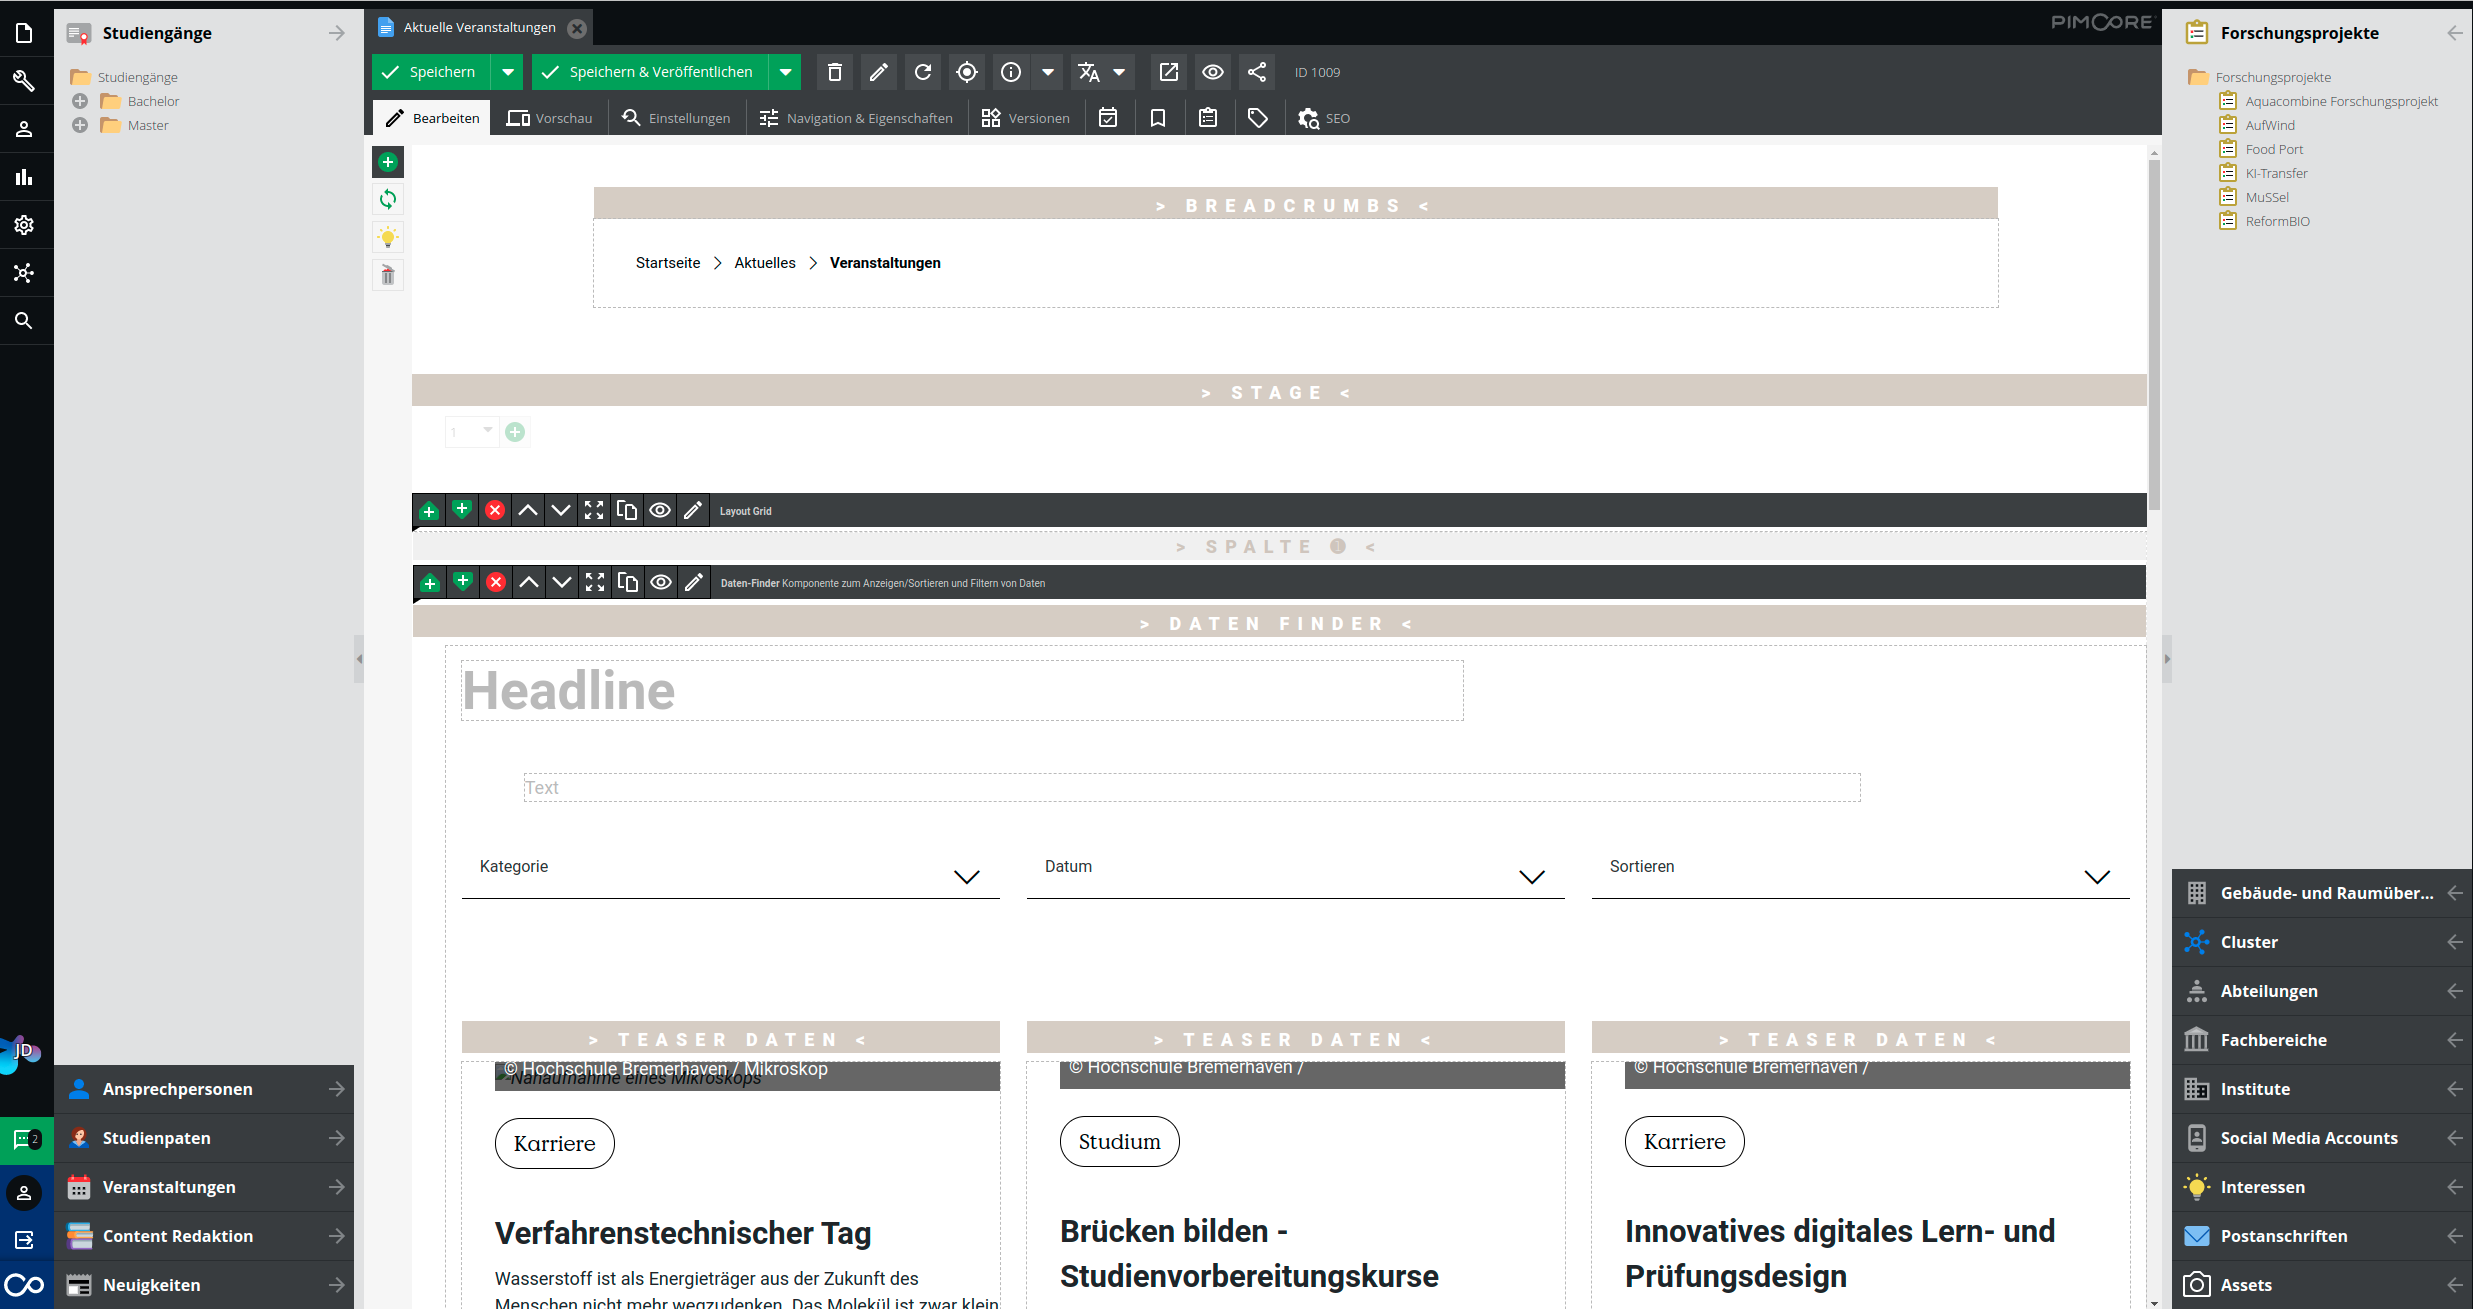Screen dimensions: 2473x1309
Task: Toggle the highlight lightbulb on the editor
Action: point(388,237)
